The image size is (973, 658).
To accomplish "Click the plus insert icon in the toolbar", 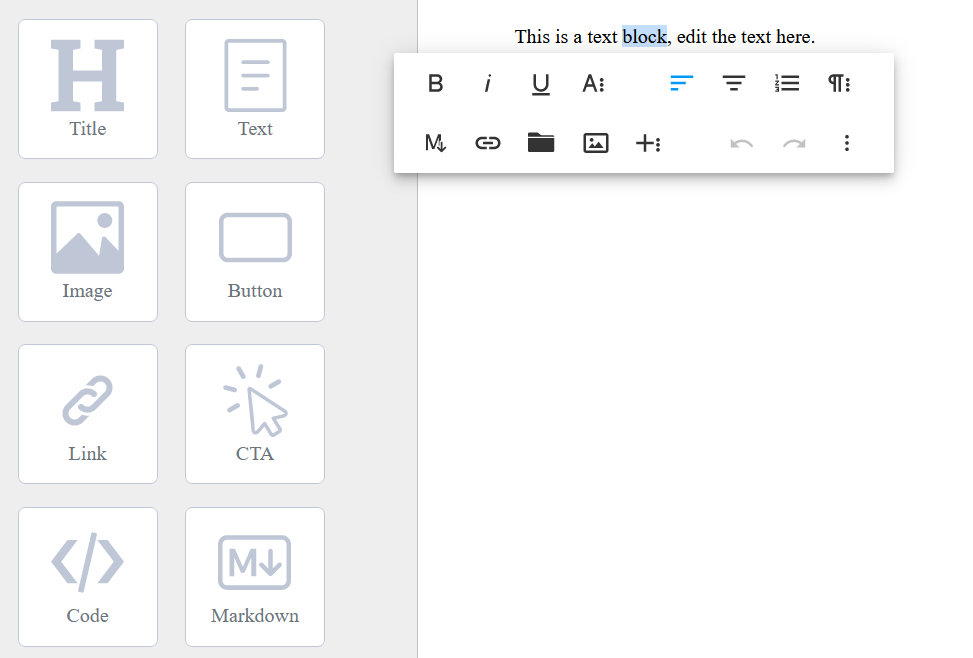I will (648, 143).
